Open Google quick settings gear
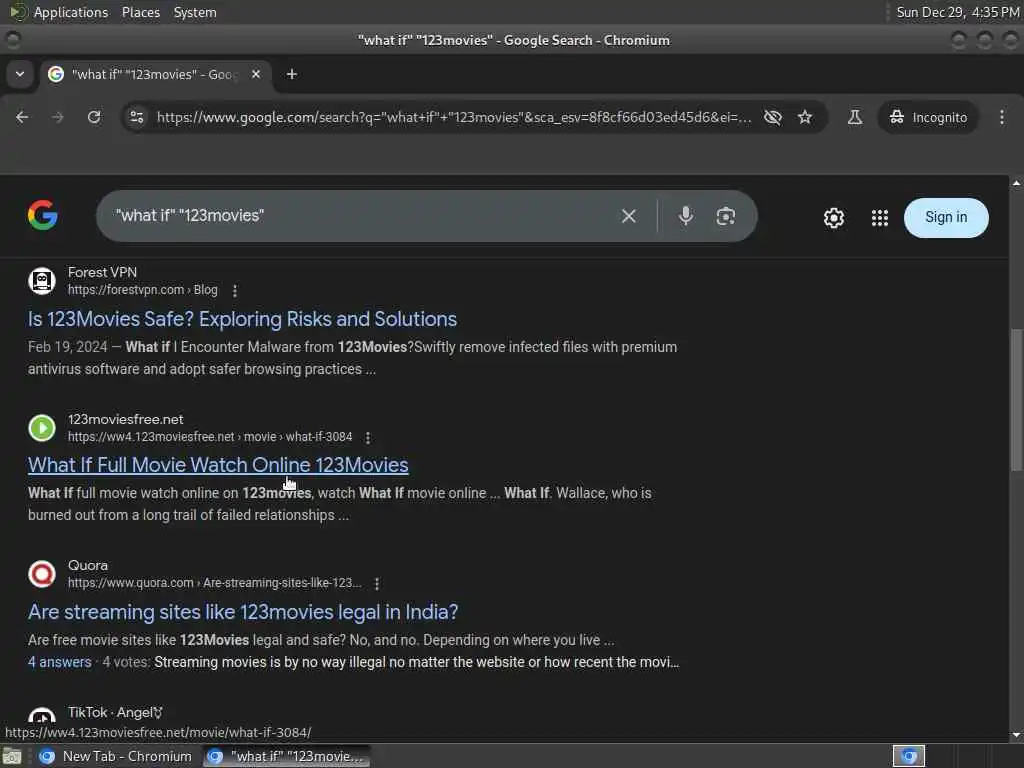 [x=834, y=217]
